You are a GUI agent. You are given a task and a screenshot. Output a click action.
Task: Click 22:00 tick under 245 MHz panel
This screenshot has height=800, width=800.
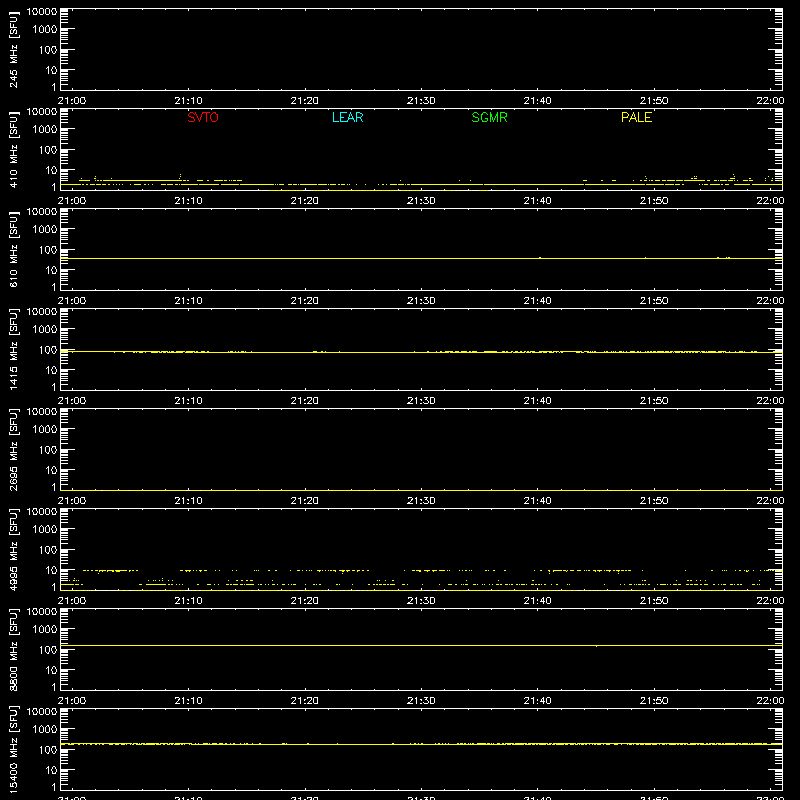pyautogui.click(x=770, y=101)
